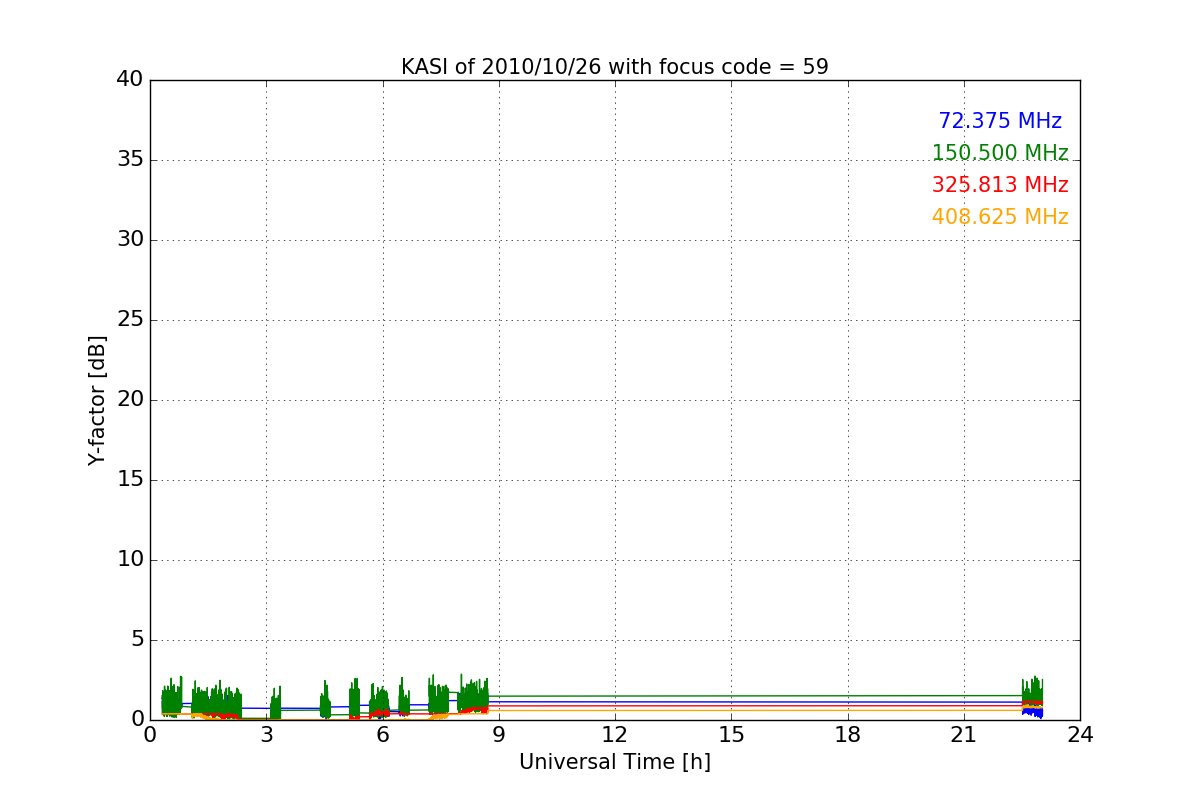Click the x-axis tick label 18
Screen dimensions: 1200x800
(847, 735)
